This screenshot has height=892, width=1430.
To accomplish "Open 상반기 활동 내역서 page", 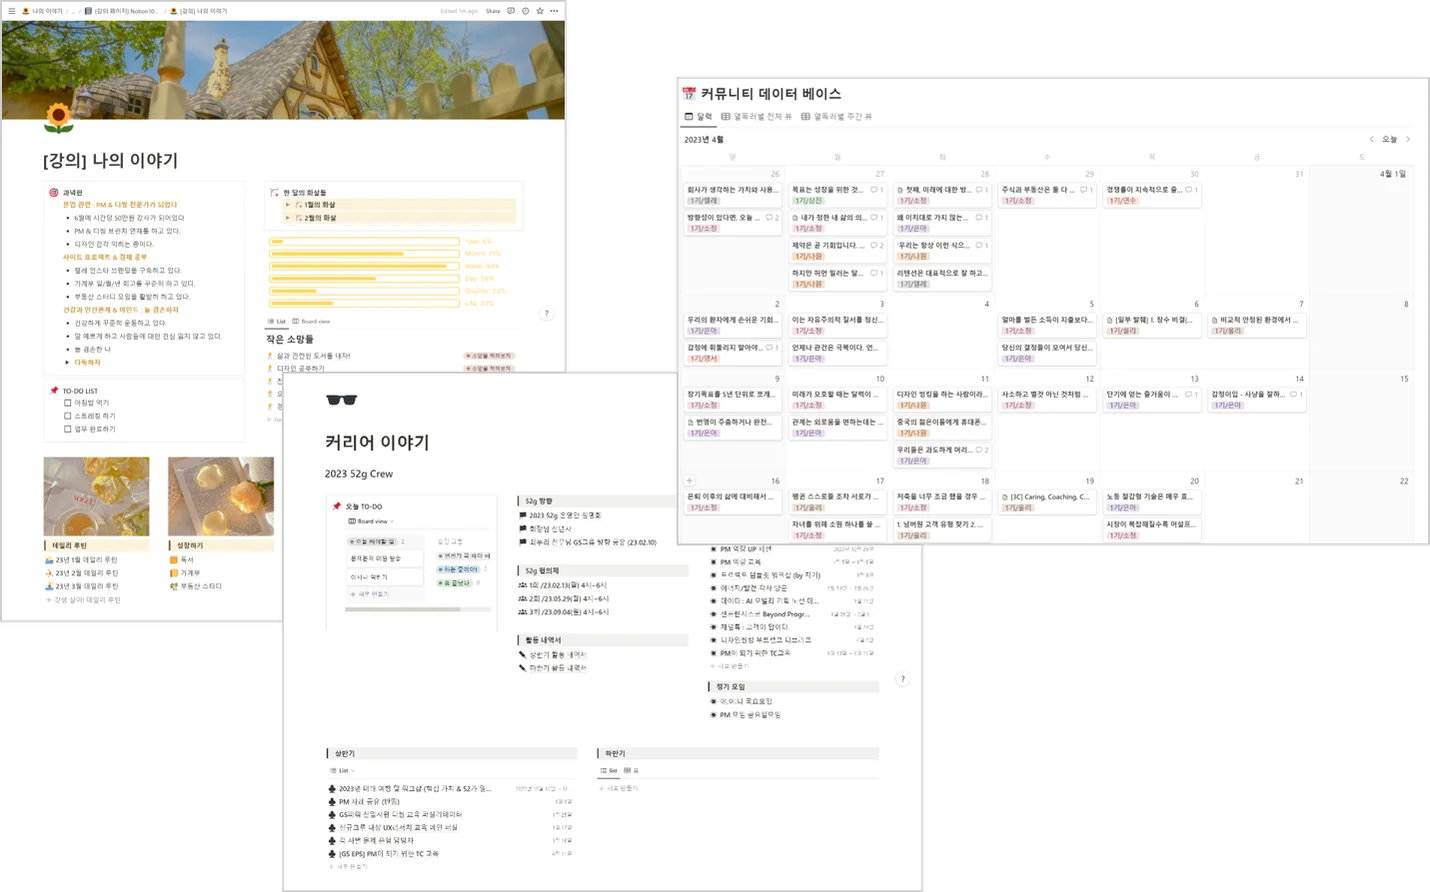I will click(x=553, y=654).
